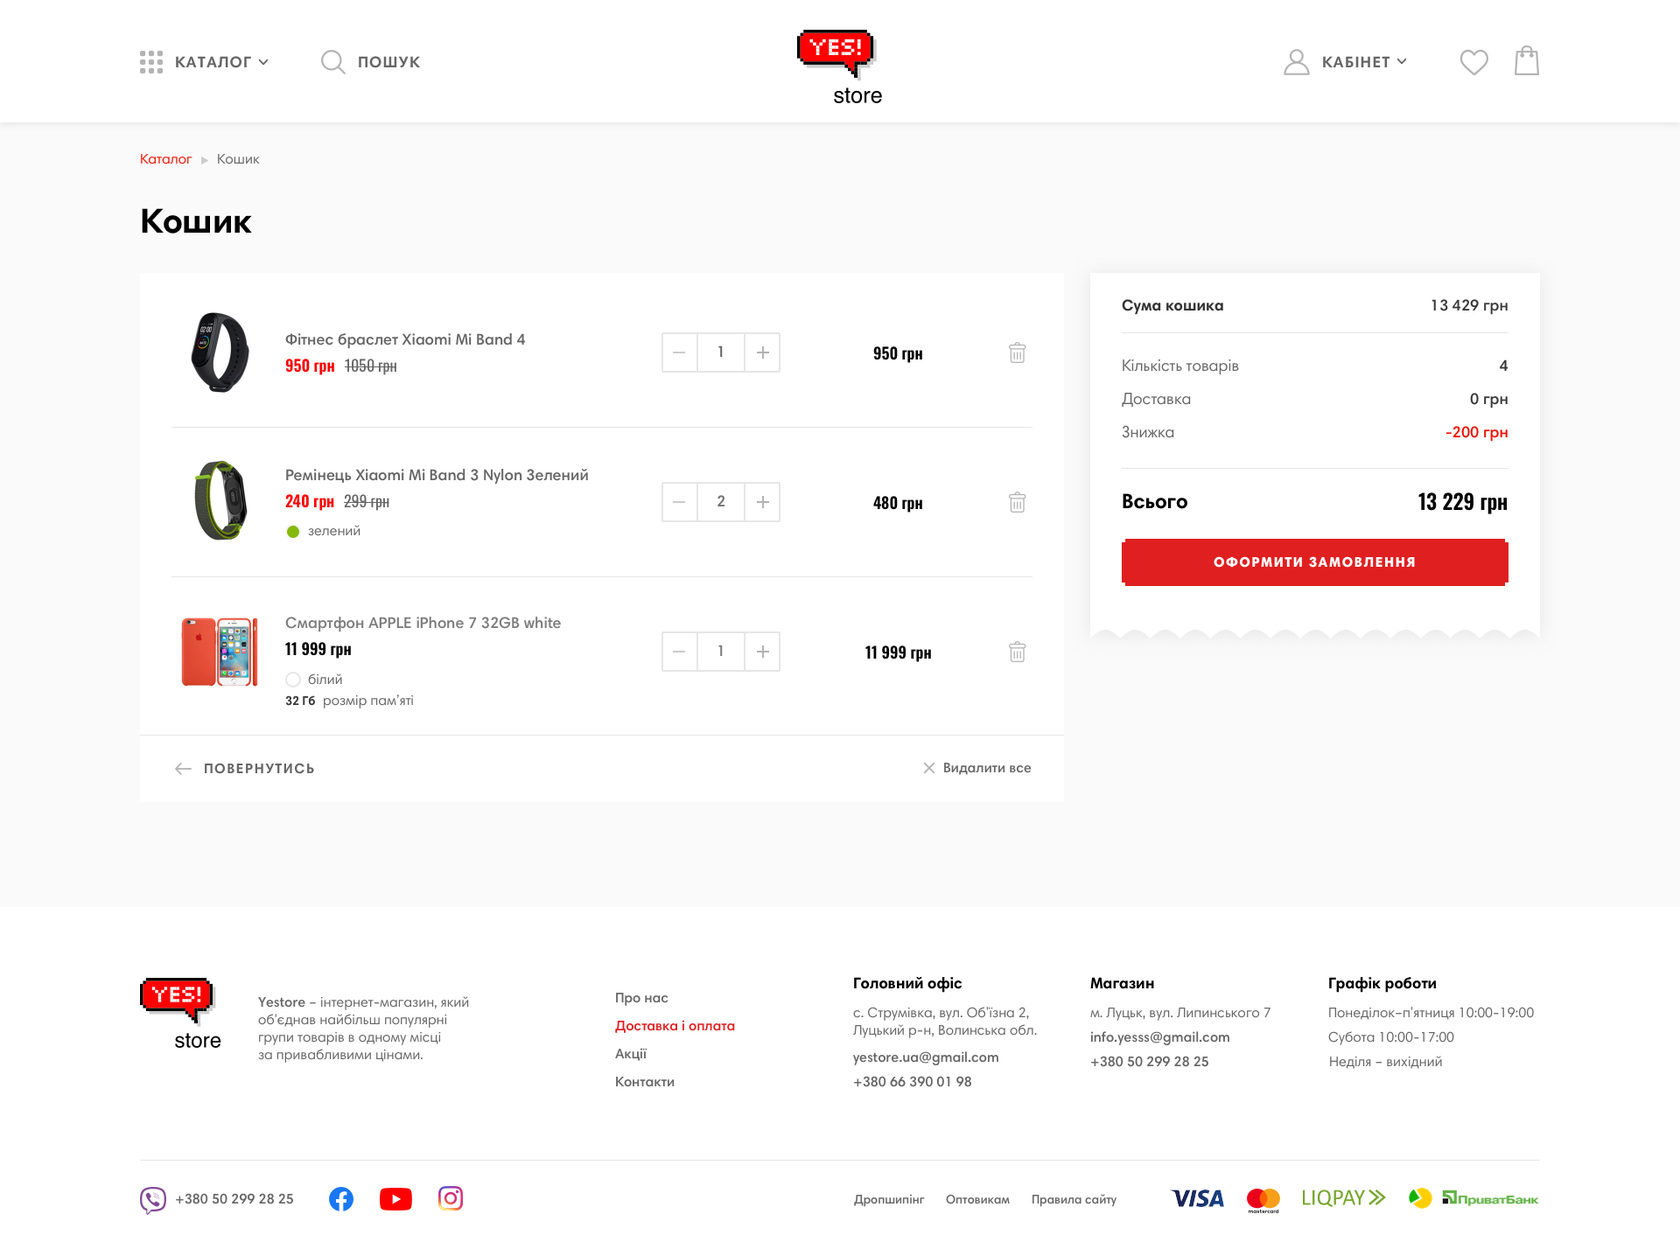Open Правила сайту footer link
The image size is (1680, 1242).
(1074, 1200)
